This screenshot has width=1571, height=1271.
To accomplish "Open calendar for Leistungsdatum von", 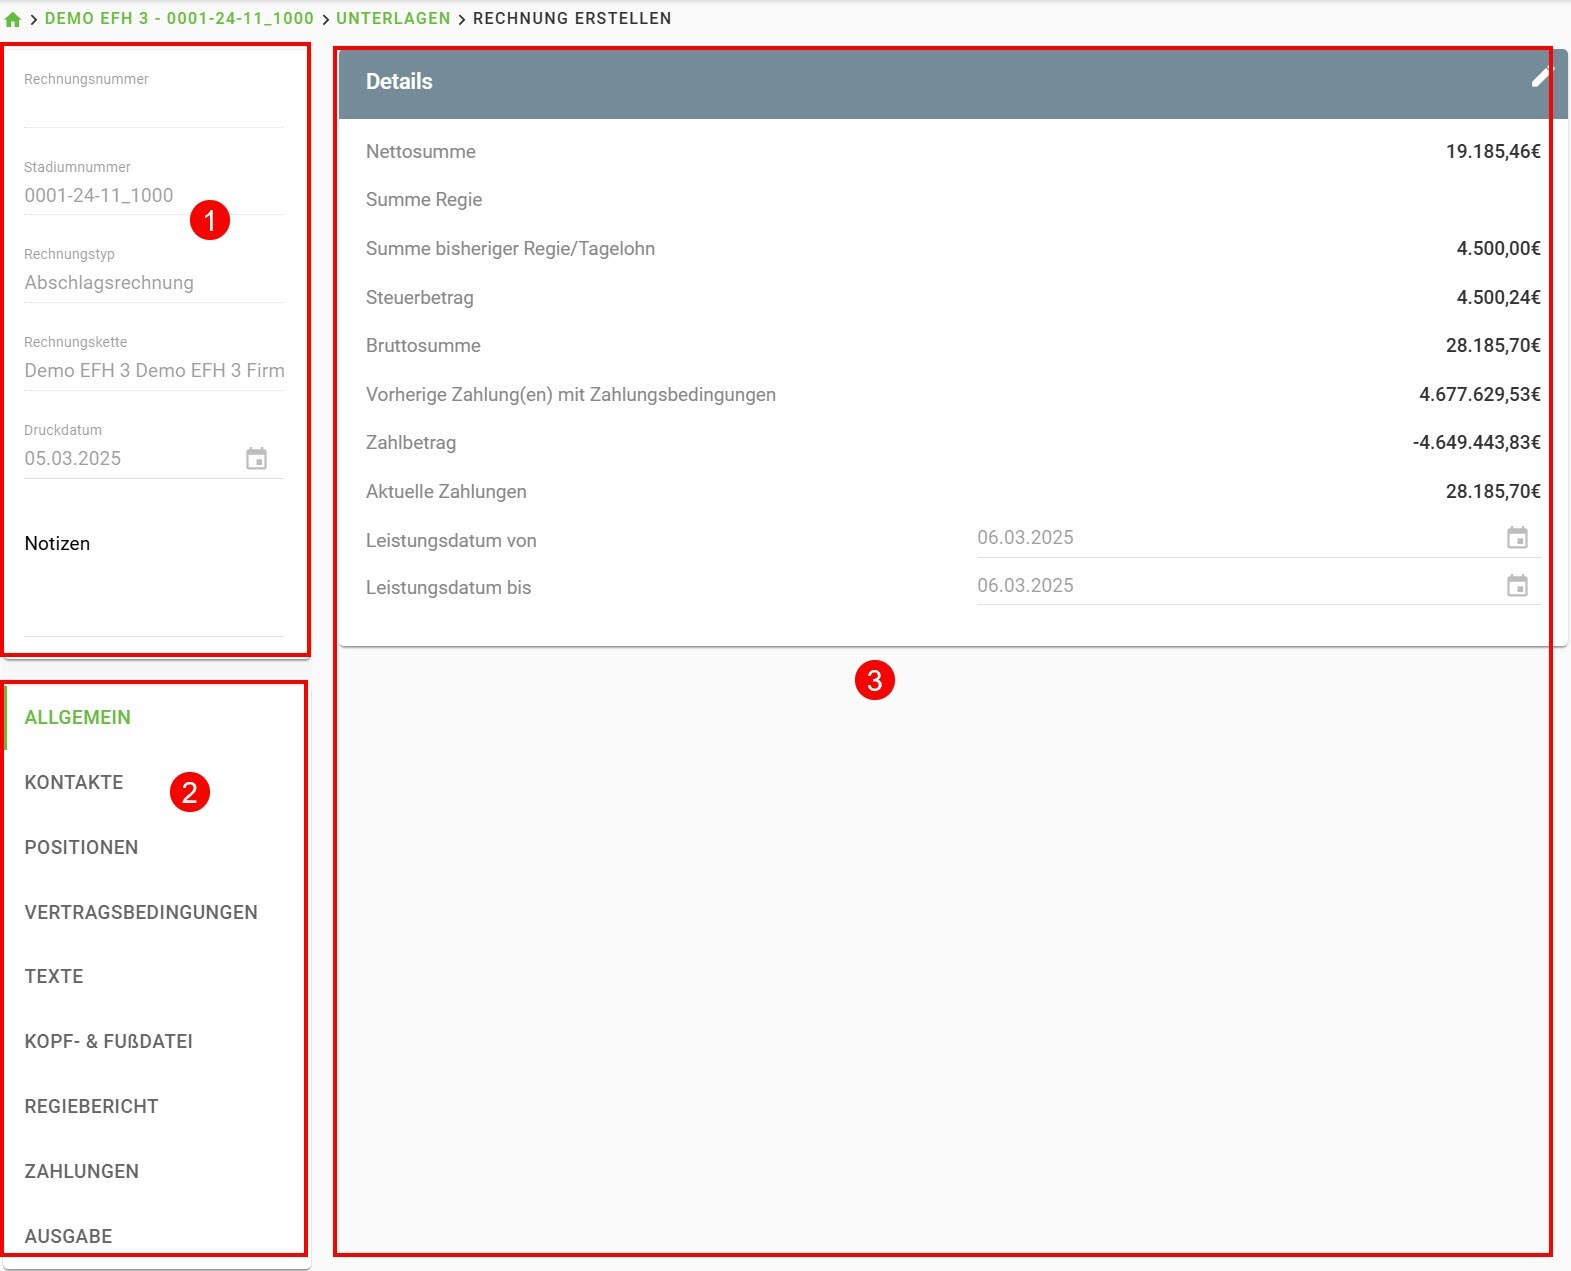I will pos(1516,538).
